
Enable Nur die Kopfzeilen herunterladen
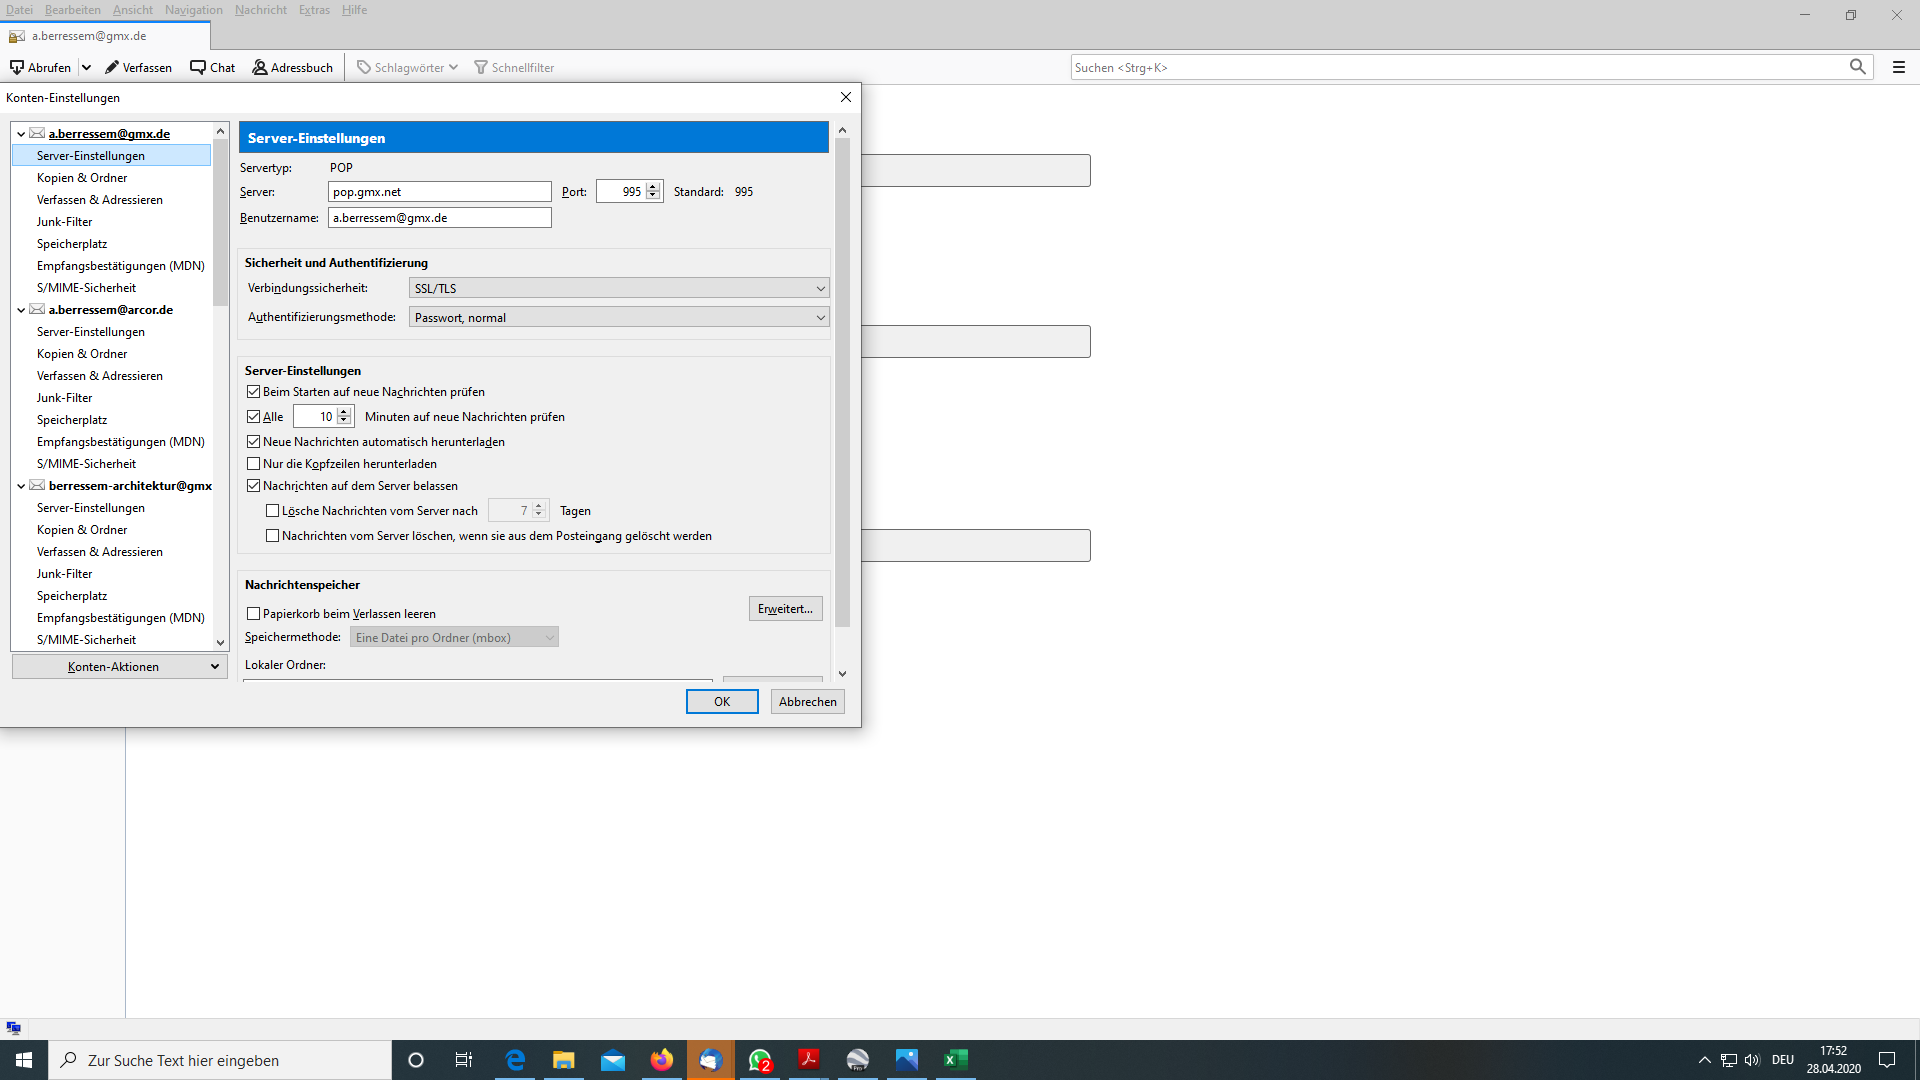click(254, 464)
